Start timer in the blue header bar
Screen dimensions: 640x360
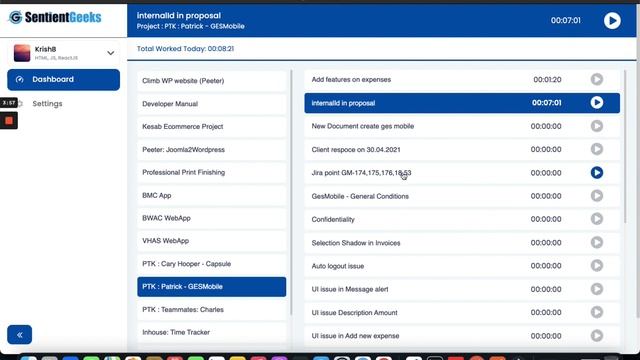tap(612, 20)
